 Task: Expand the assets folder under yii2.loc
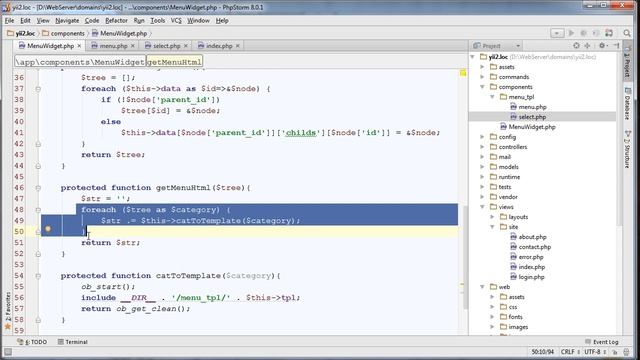pos(482,67)
